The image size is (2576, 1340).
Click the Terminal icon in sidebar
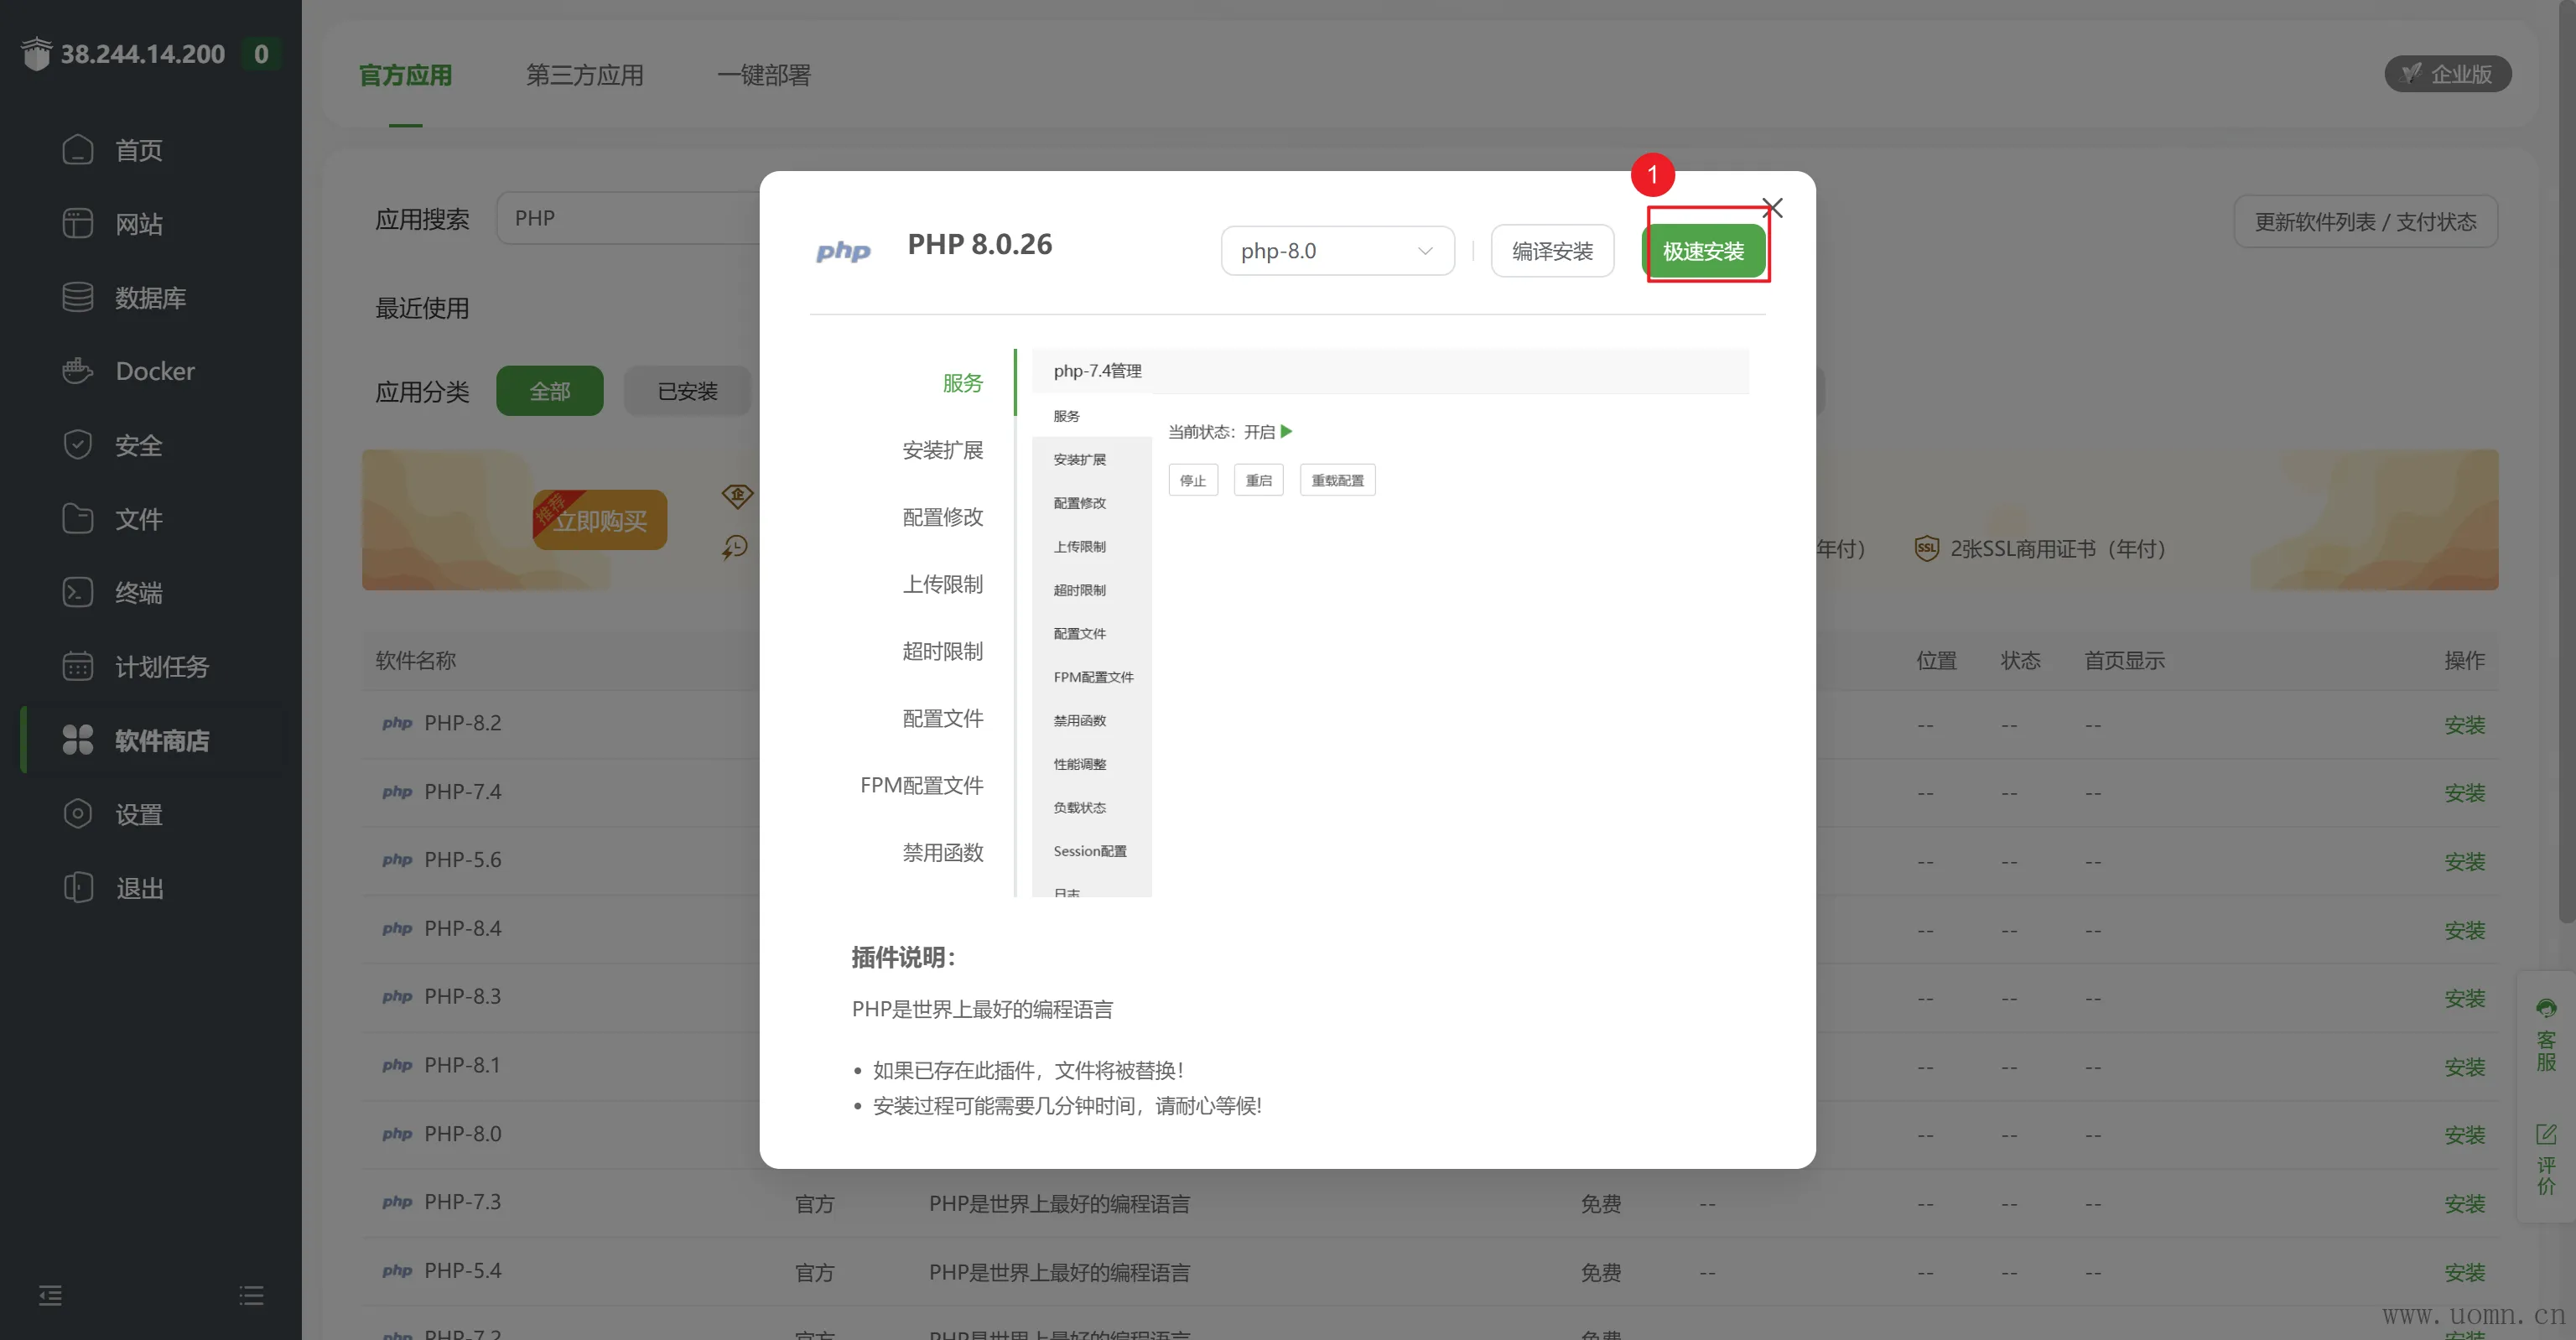(77, 592)
